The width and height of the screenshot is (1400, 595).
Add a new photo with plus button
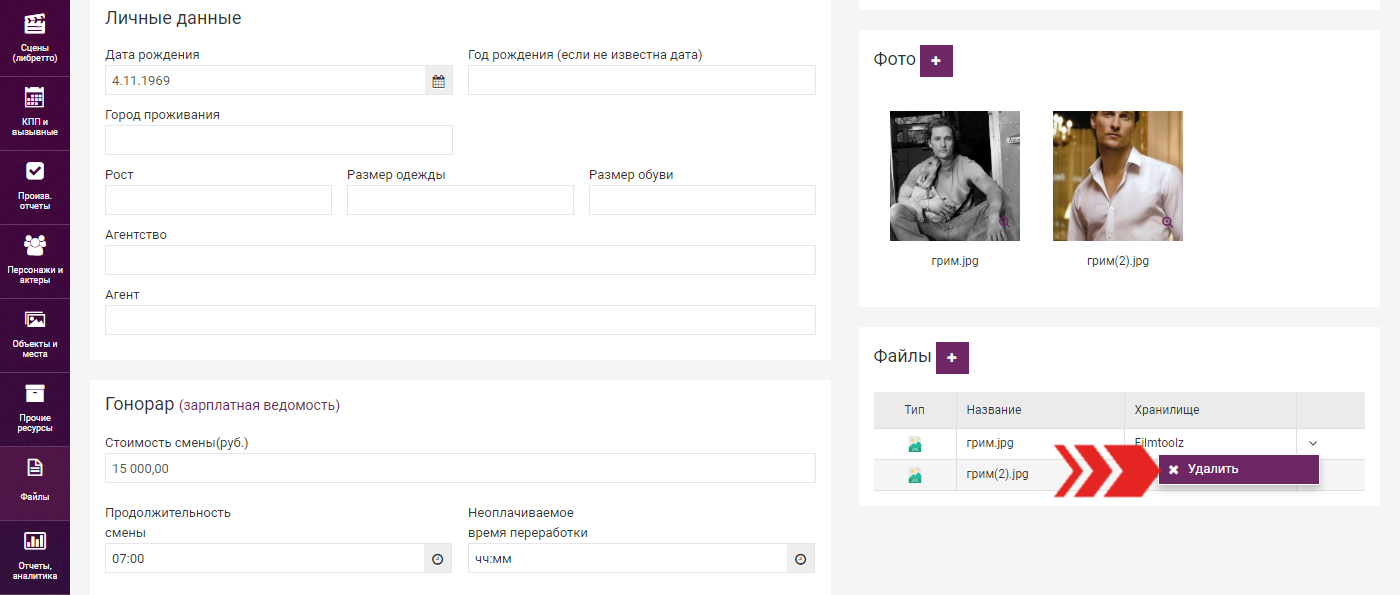pos(936,61)
